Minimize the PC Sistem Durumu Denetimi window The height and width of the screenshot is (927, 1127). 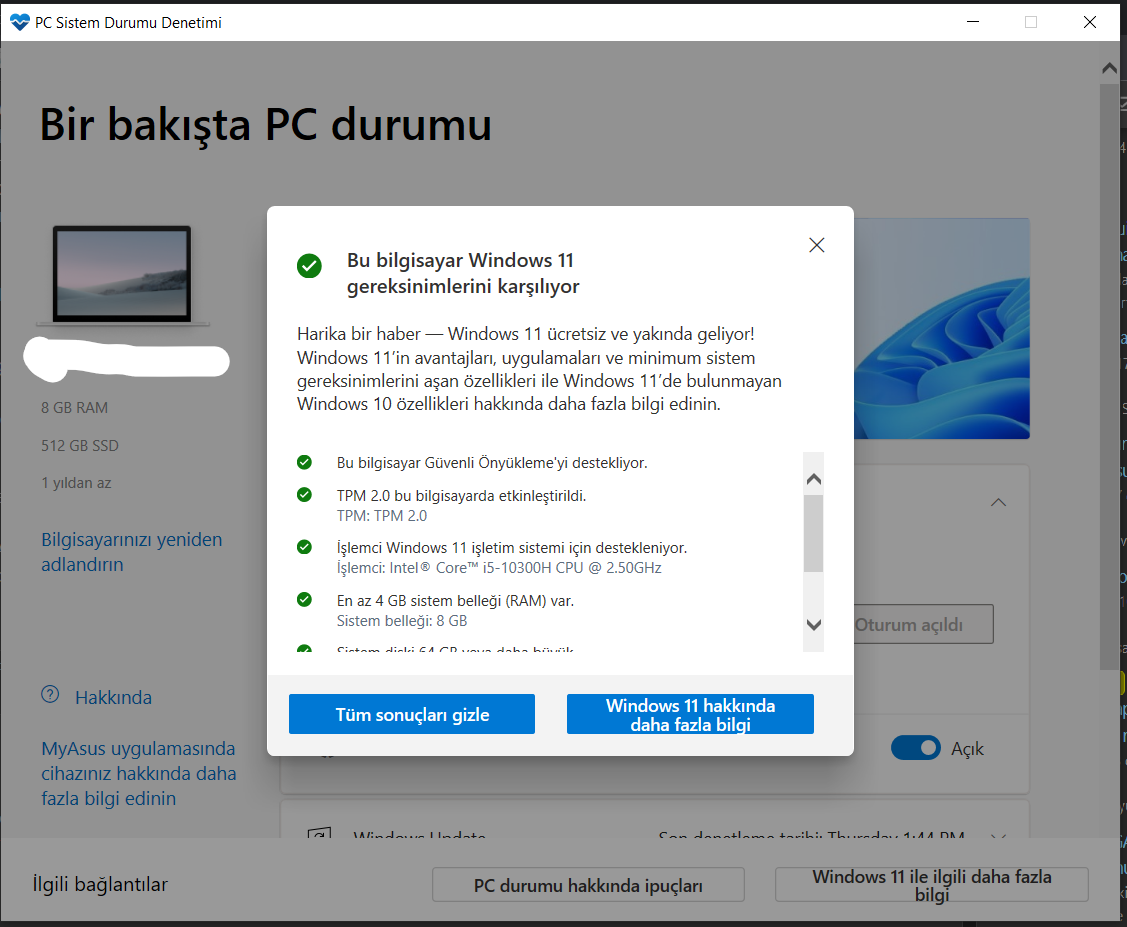pyautogui.click(x=972, y=22)
